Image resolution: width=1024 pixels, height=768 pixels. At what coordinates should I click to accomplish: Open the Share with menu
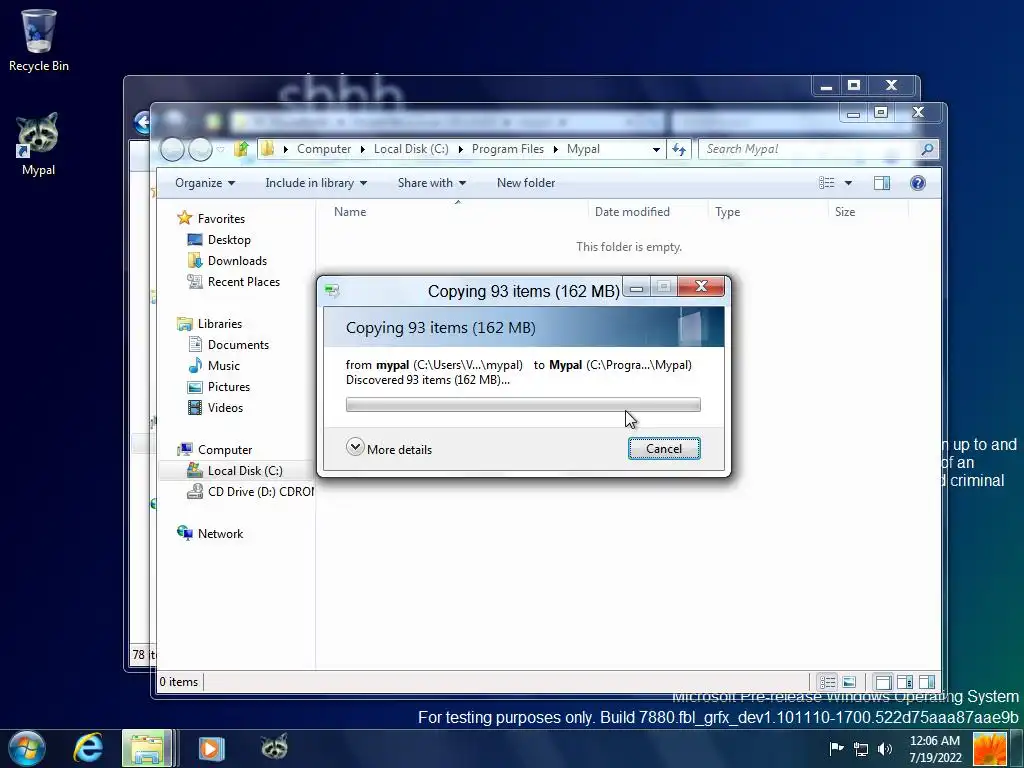[x=432, y=183]
